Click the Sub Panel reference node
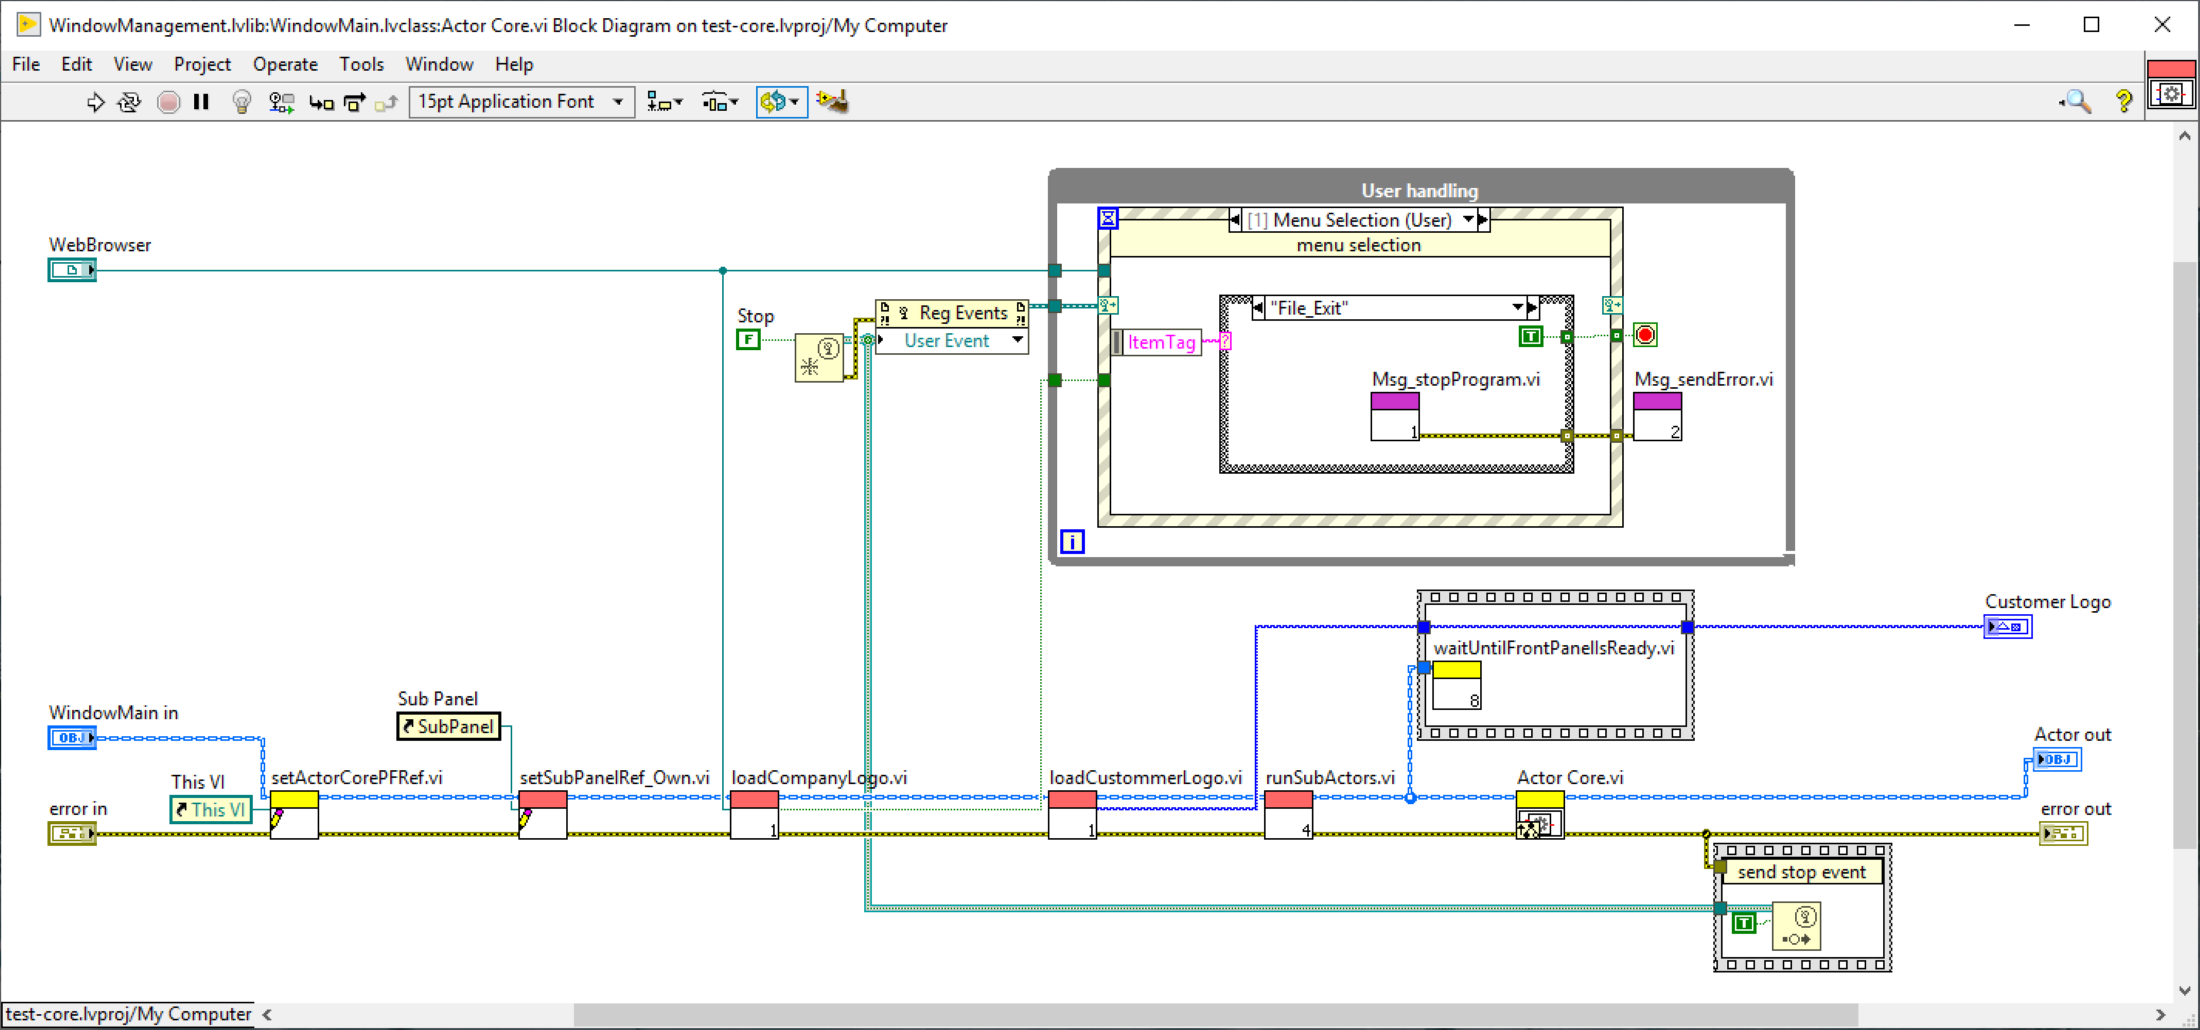2200x1030 pixels. pos(448,727)
